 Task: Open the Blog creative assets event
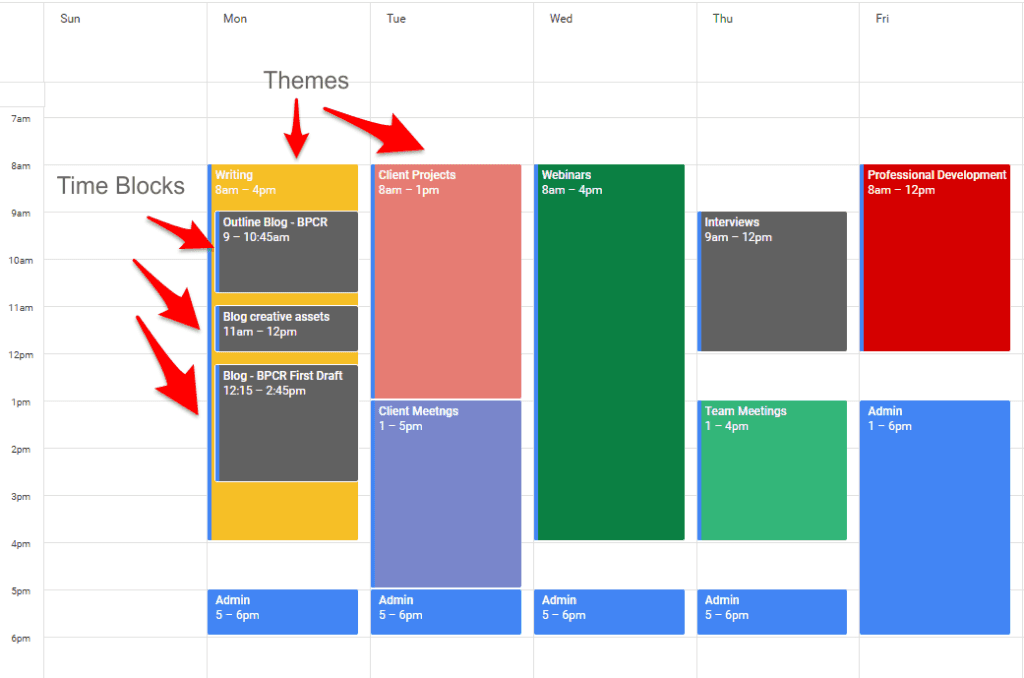click(x=287, y=328)
